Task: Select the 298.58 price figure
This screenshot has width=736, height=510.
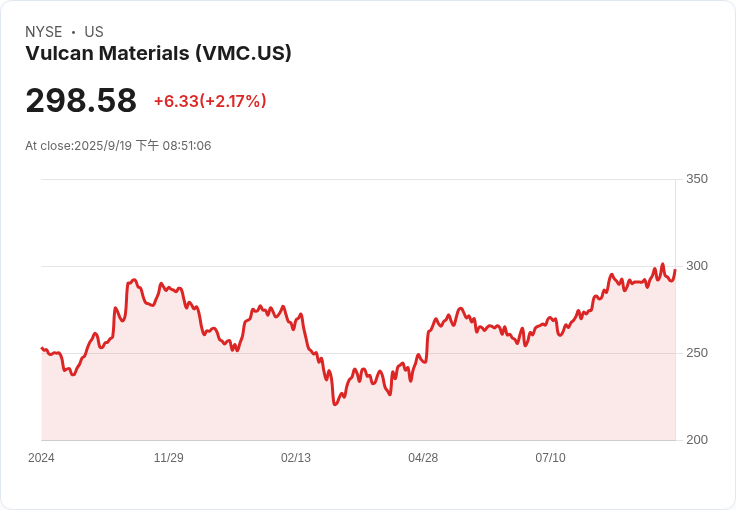Action: click(81, 100)
